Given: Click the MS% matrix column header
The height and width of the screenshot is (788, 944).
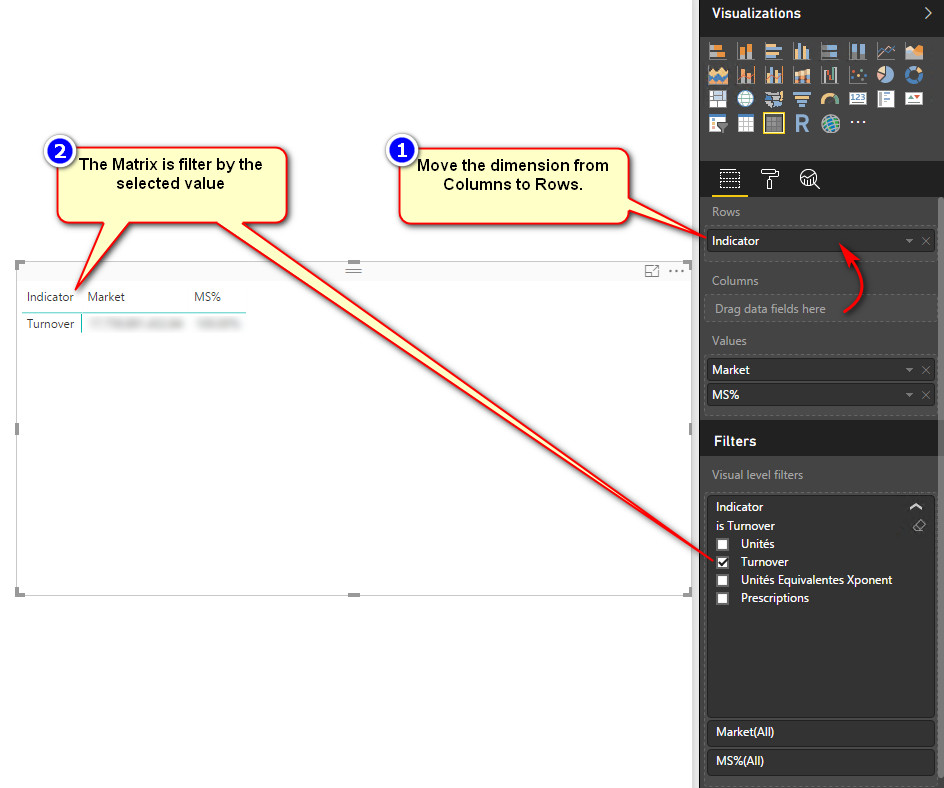Looking at the screenshot, I should (207, 297).
